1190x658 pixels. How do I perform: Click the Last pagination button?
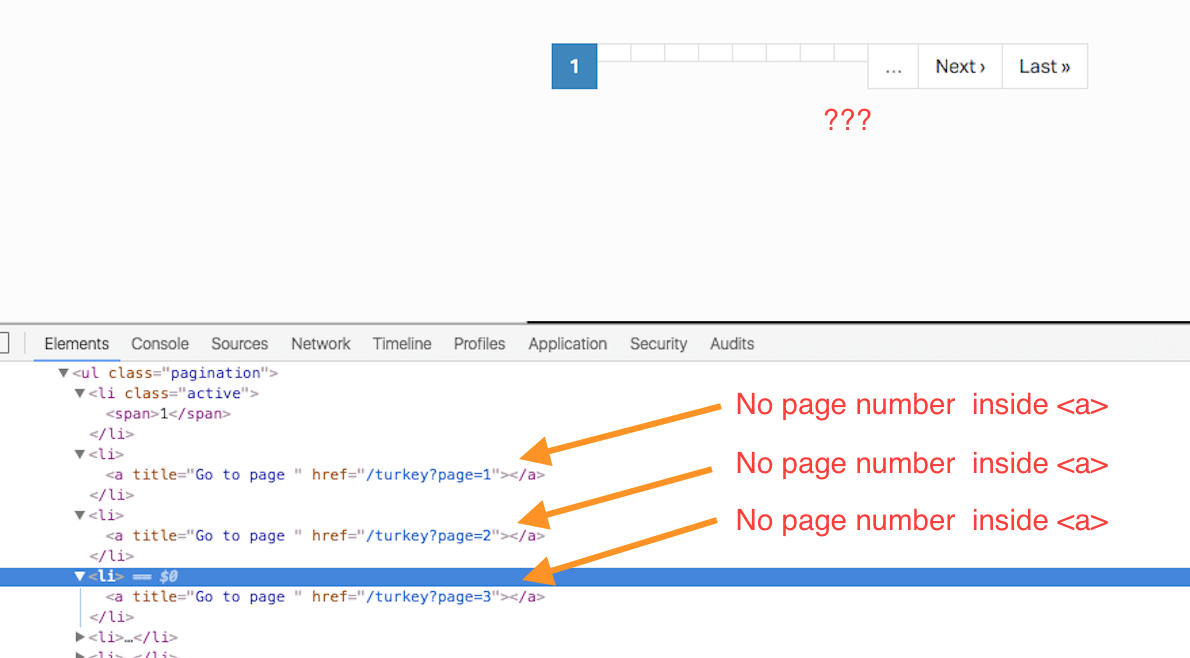pos(1044,66)
